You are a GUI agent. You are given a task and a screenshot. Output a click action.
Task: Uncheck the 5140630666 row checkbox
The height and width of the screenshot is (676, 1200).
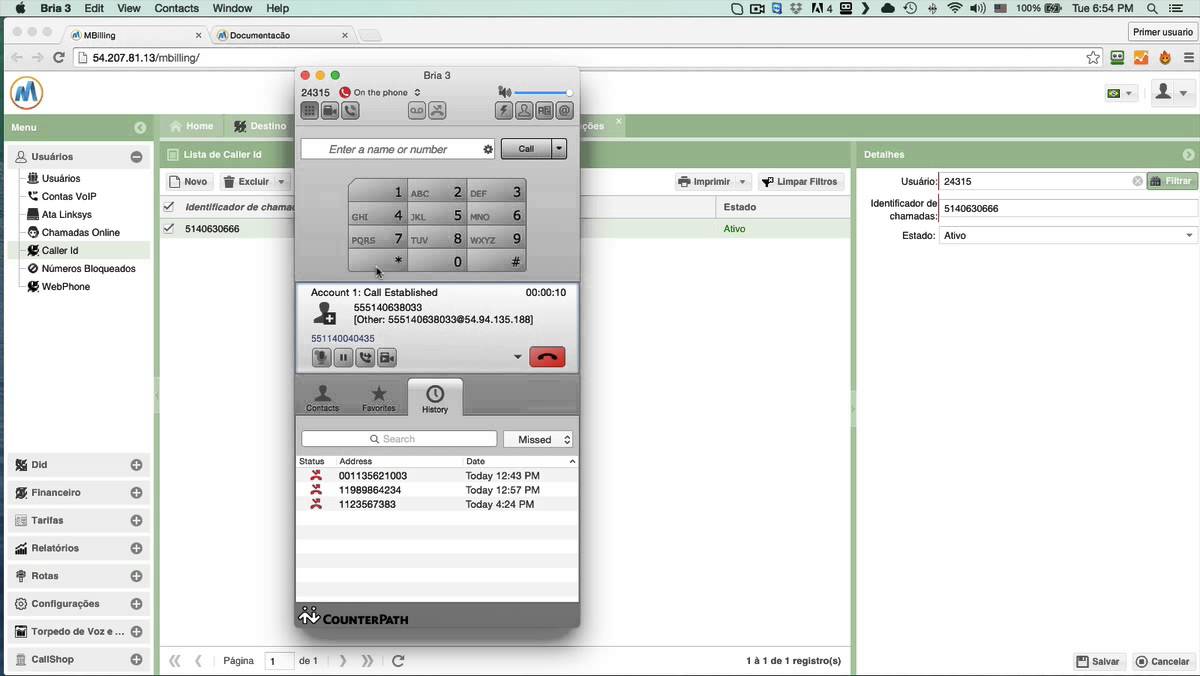pos(168,229)
